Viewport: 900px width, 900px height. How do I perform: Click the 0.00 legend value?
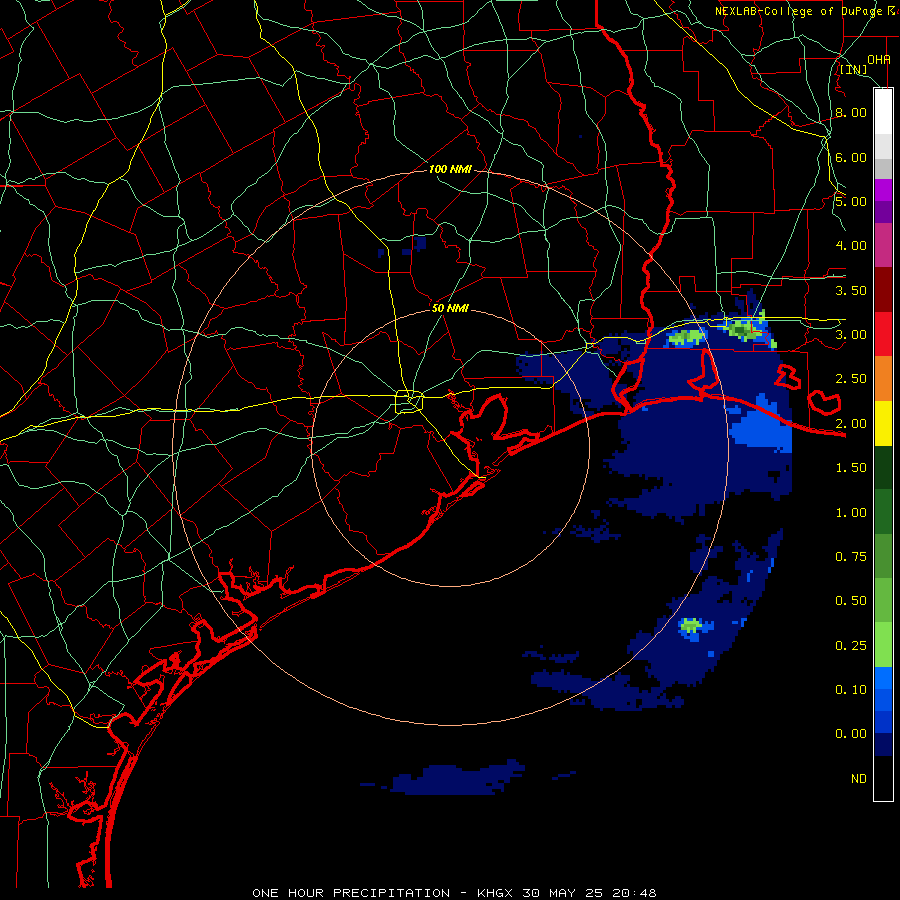[851, 734]
